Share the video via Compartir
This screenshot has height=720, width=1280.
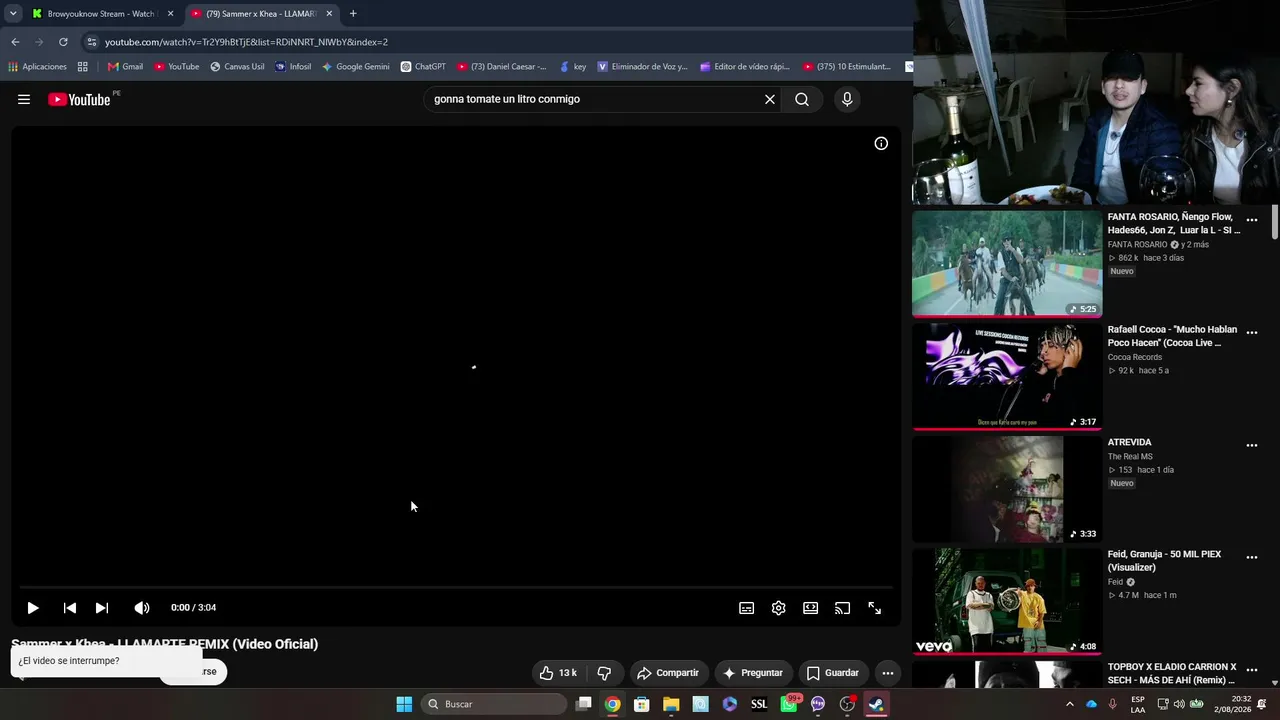pyautogui.click(x=668, y=673)
